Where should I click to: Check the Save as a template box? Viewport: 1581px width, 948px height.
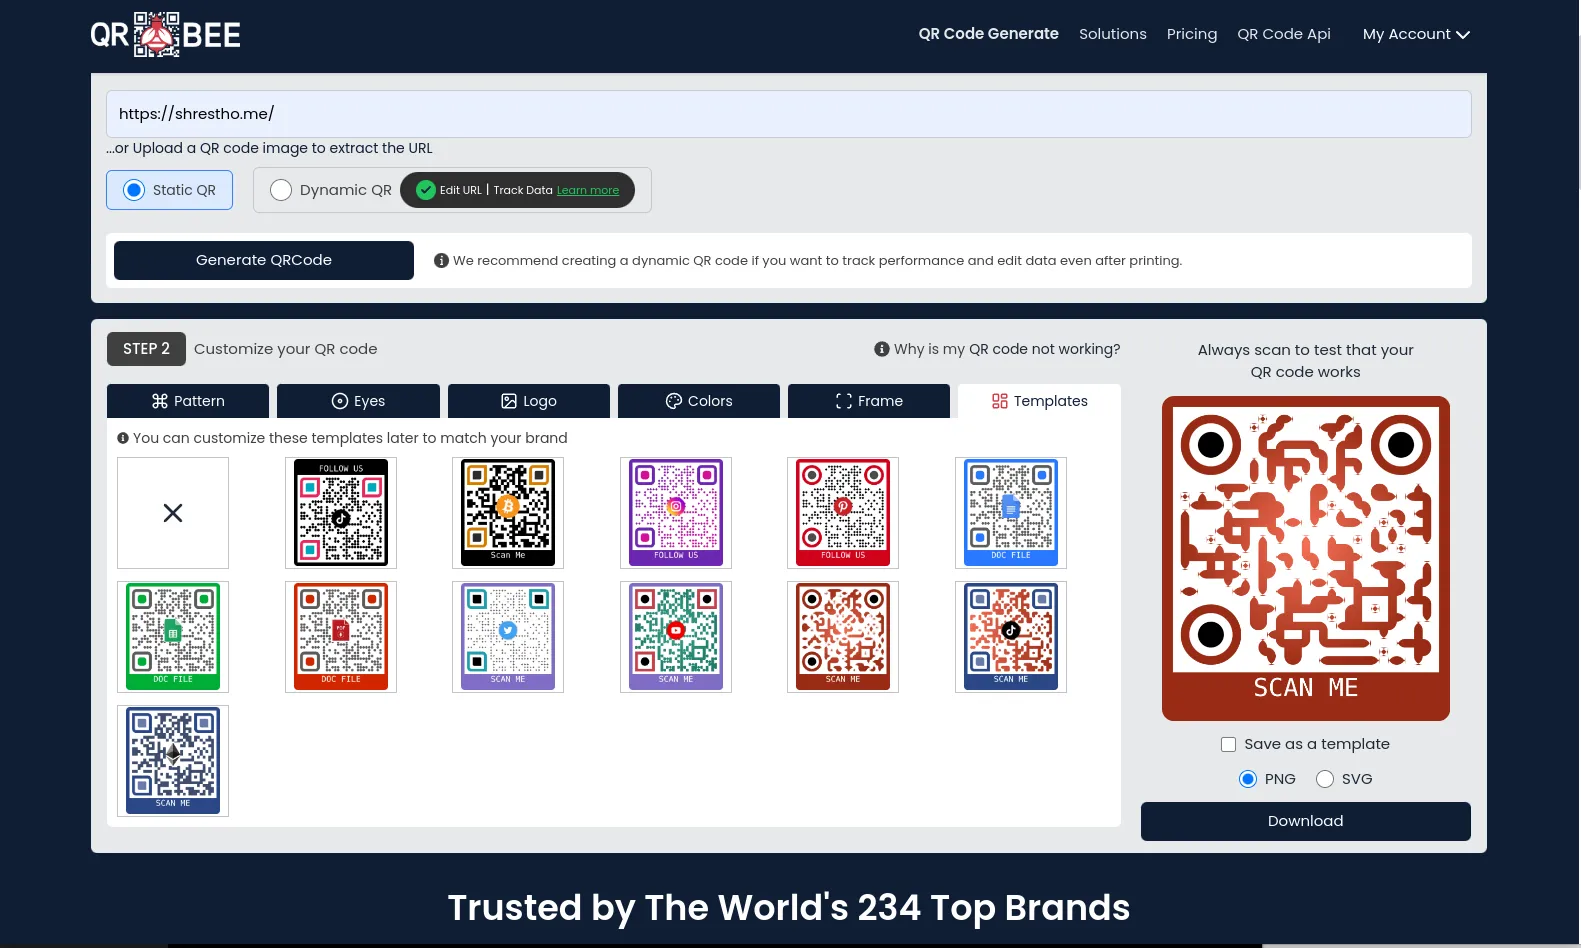tap(1229, 744)
